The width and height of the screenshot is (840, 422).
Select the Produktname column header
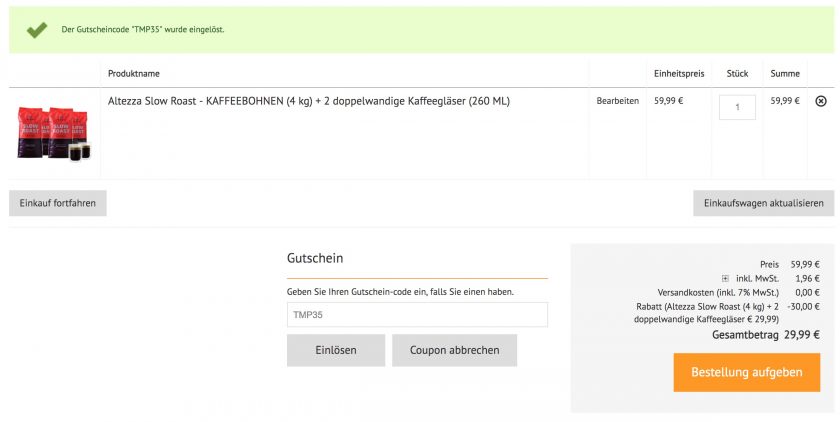click(x=134, y=73)
